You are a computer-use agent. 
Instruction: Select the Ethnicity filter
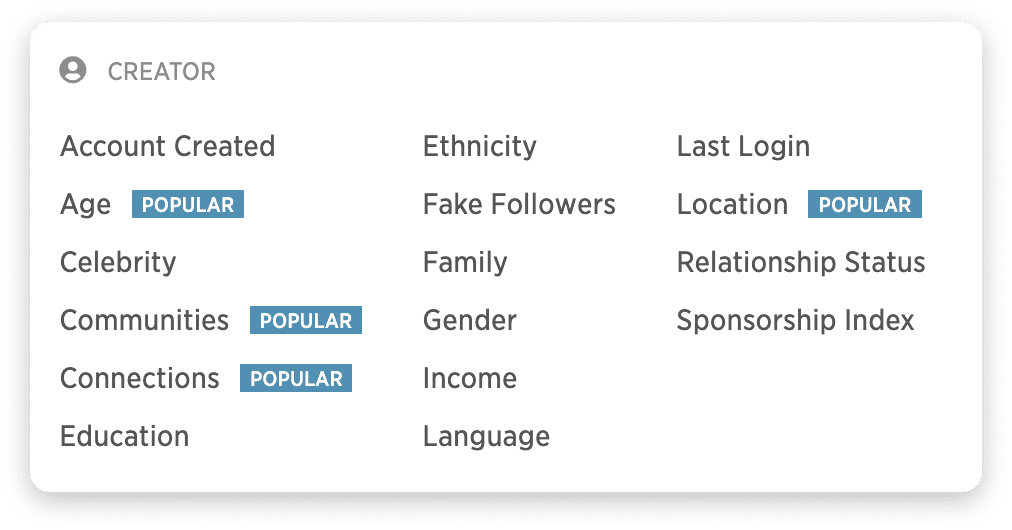pos(480,147)
